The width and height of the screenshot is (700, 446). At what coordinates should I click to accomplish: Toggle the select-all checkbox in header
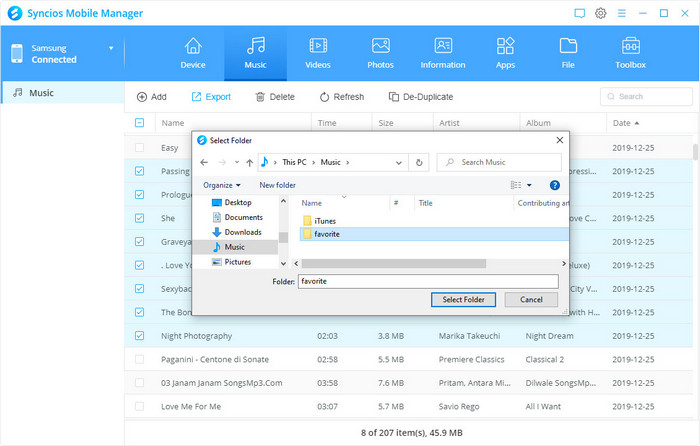point(139,122)
